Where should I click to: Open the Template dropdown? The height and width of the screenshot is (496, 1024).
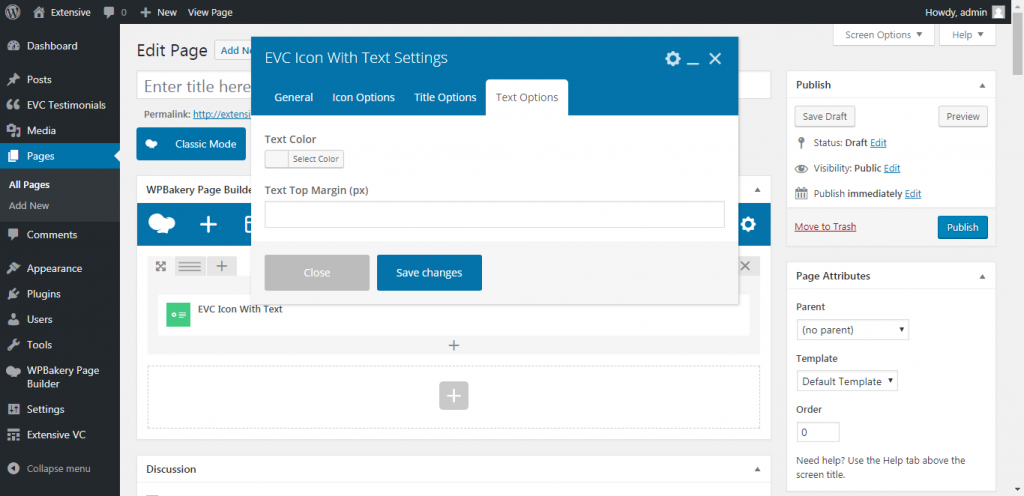click(848, 381)
